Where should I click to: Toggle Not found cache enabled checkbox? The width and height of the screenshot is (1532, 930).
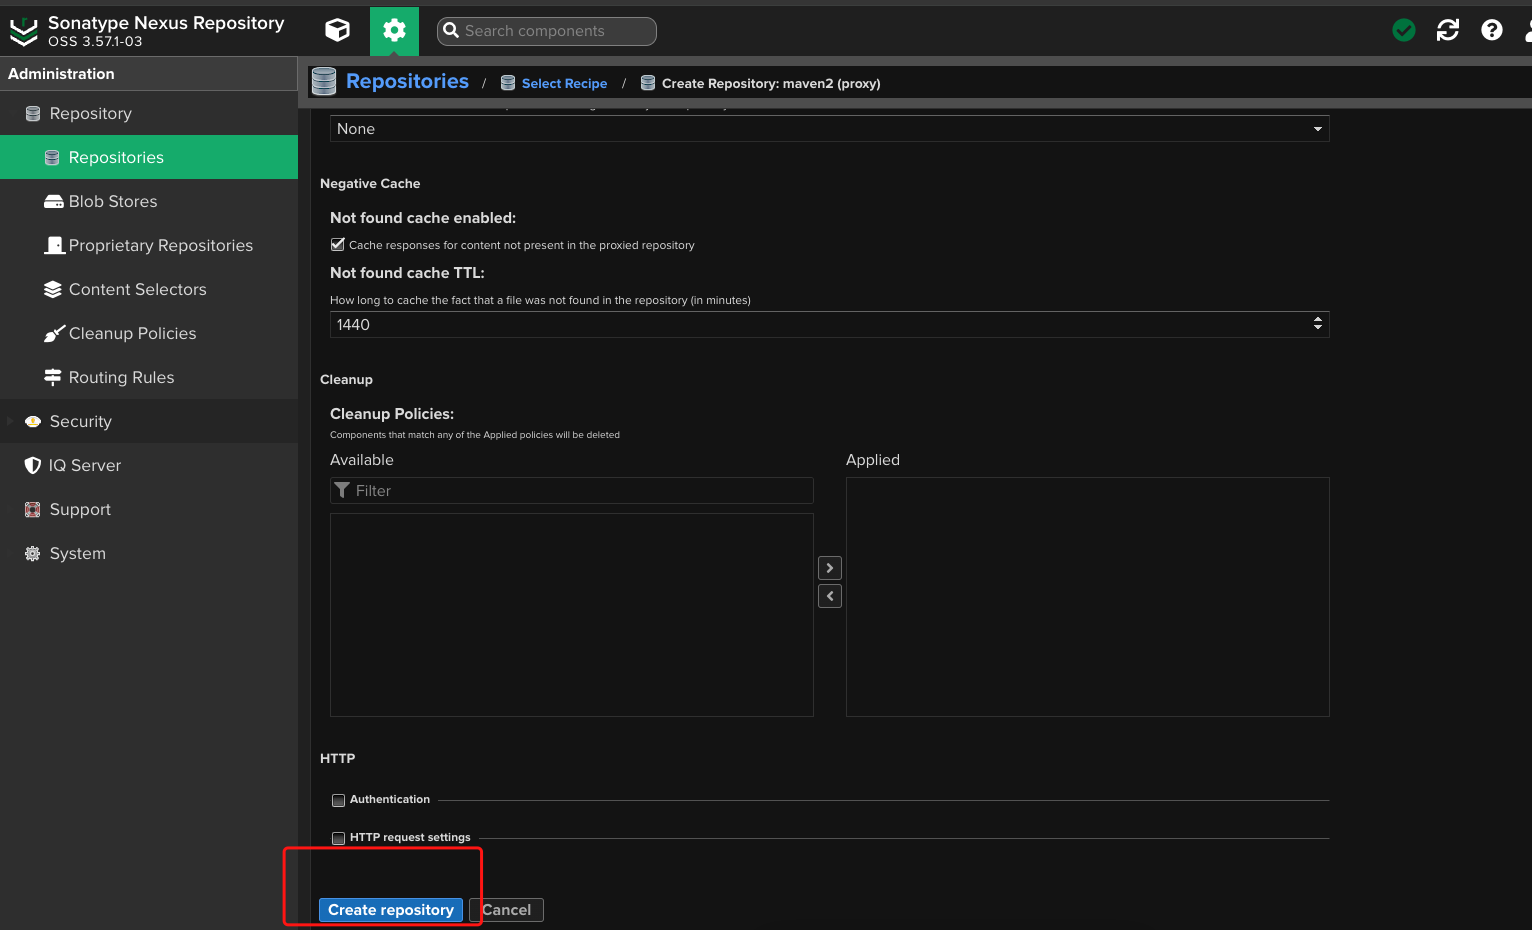(338, 244)
